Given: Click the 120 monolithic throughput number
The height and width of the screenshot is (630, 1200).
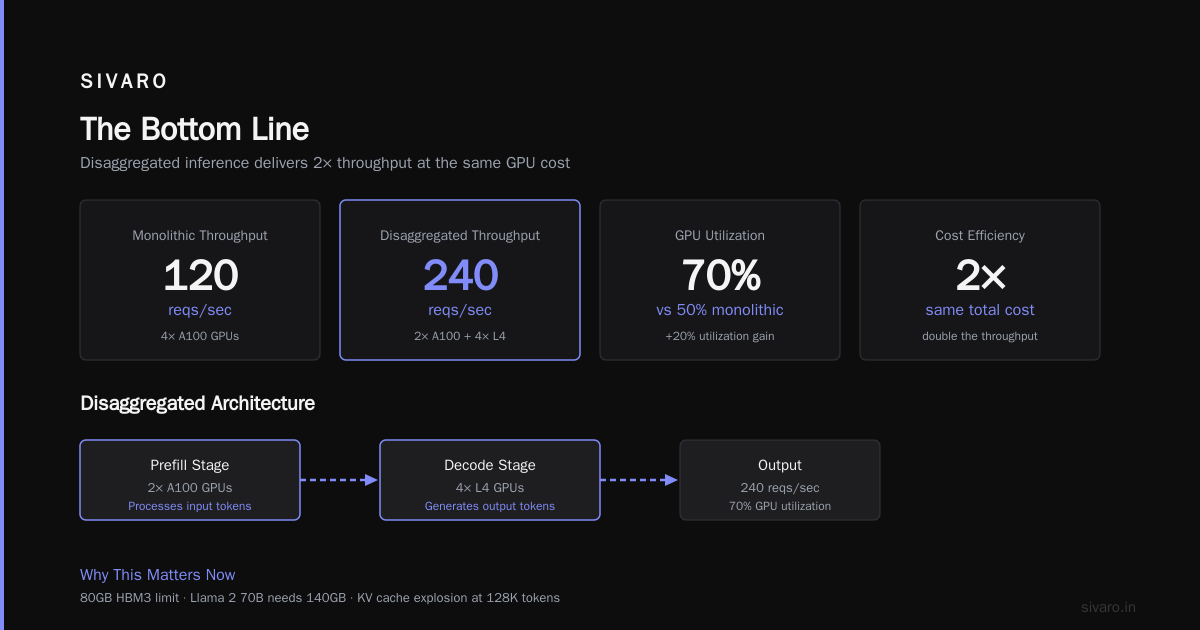Looking at the screenshot, I should 200,276.
